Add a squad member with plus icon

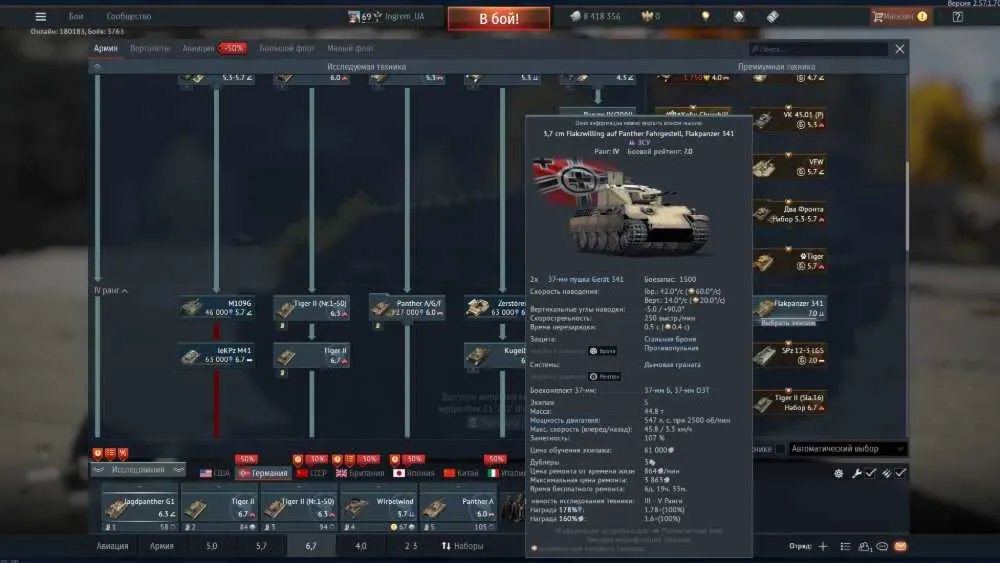pyautogui.click(x=823, y=546)
